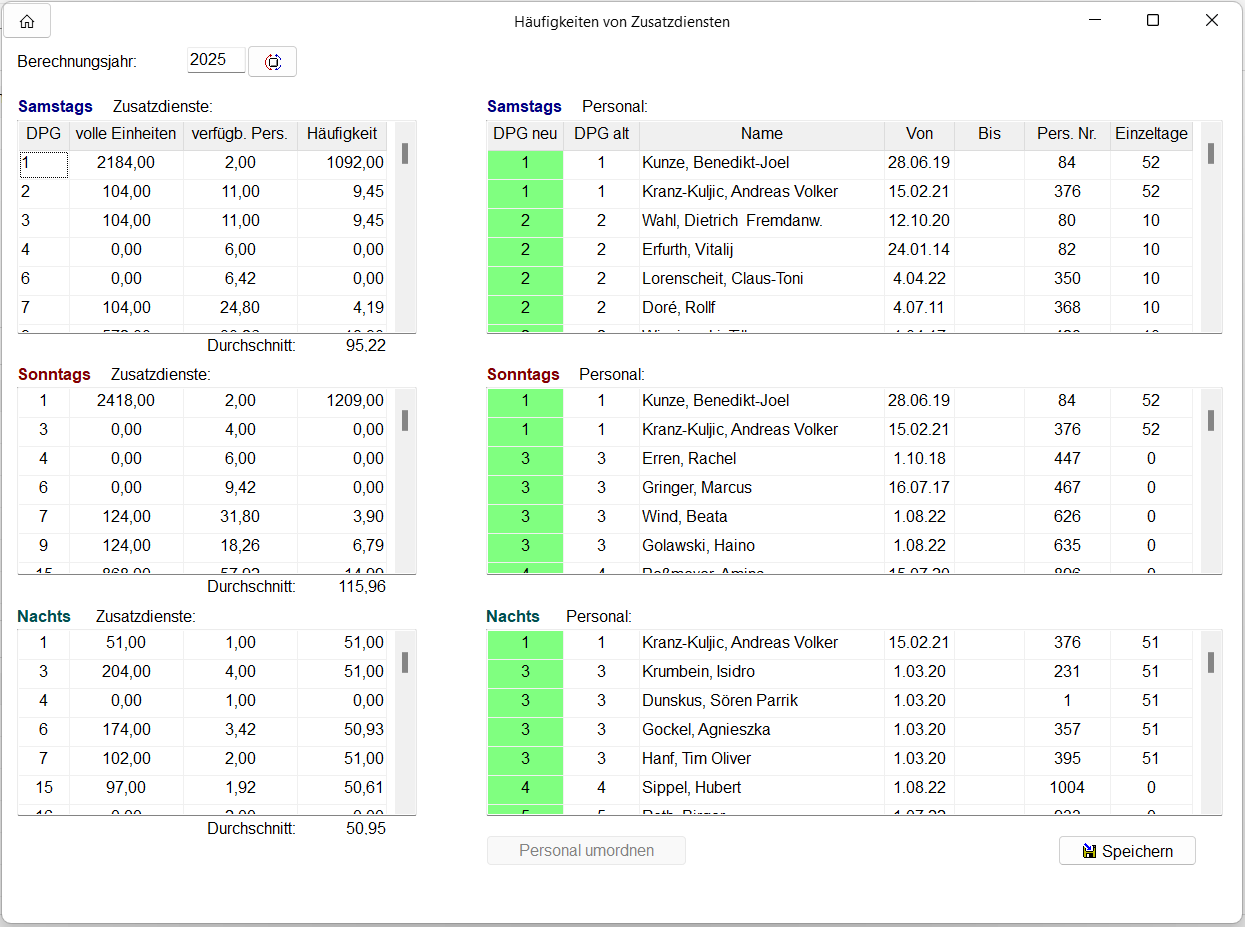
Task: Click the Häufigkeit column header
Action: 342,134
